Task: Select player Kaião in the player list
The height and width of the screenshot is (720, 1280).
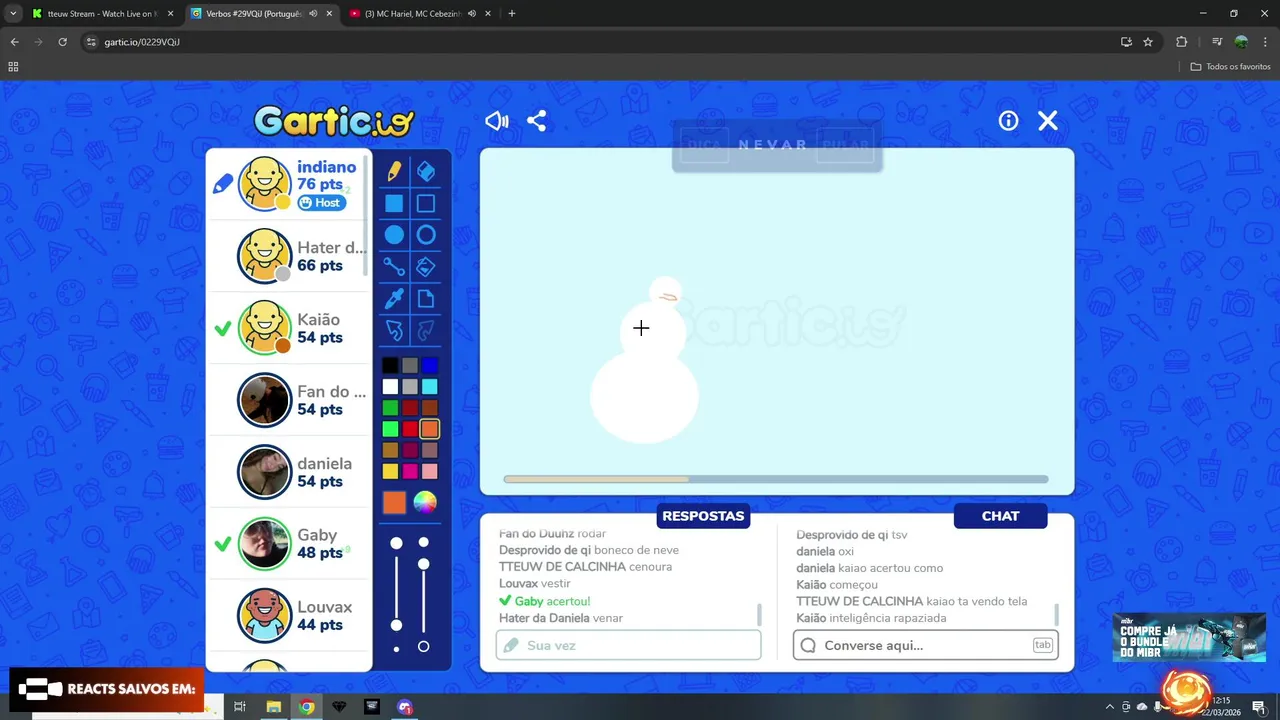Action: click(x=289, y=328)
